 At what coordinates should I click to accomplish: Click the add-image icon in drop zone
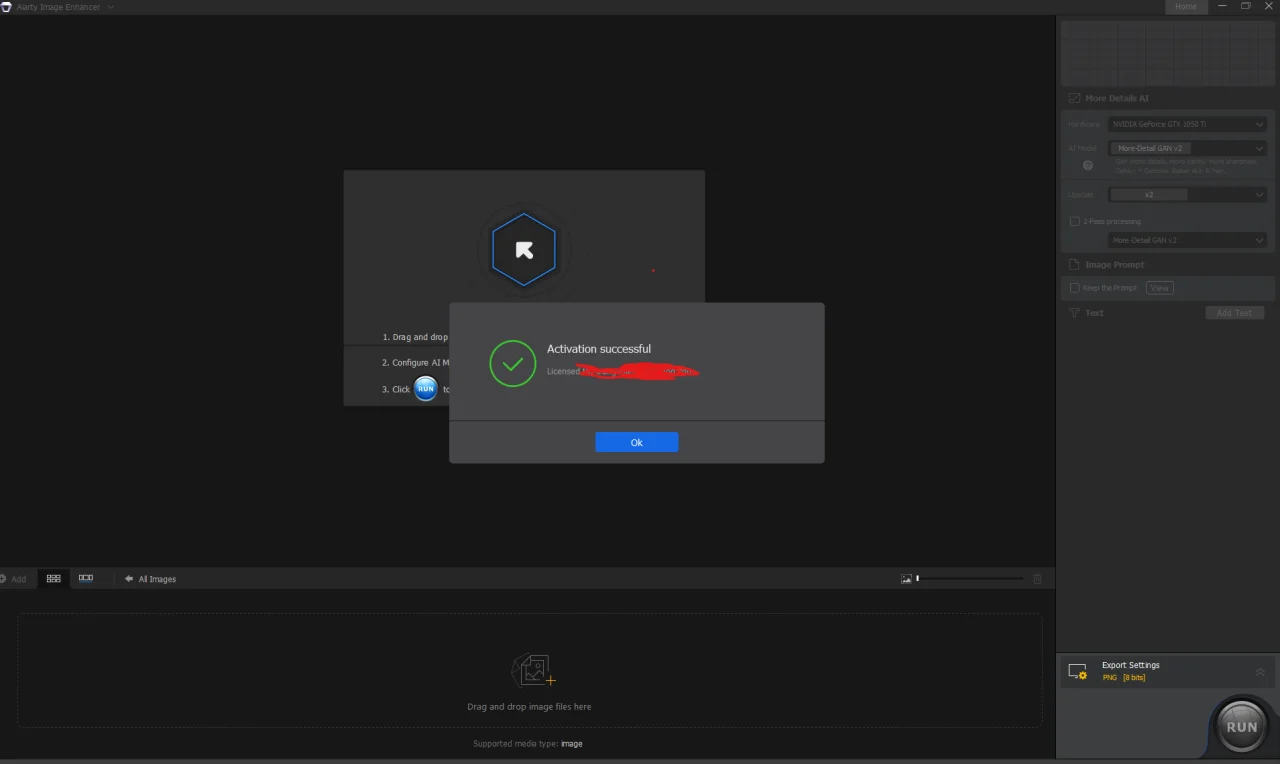532,670
